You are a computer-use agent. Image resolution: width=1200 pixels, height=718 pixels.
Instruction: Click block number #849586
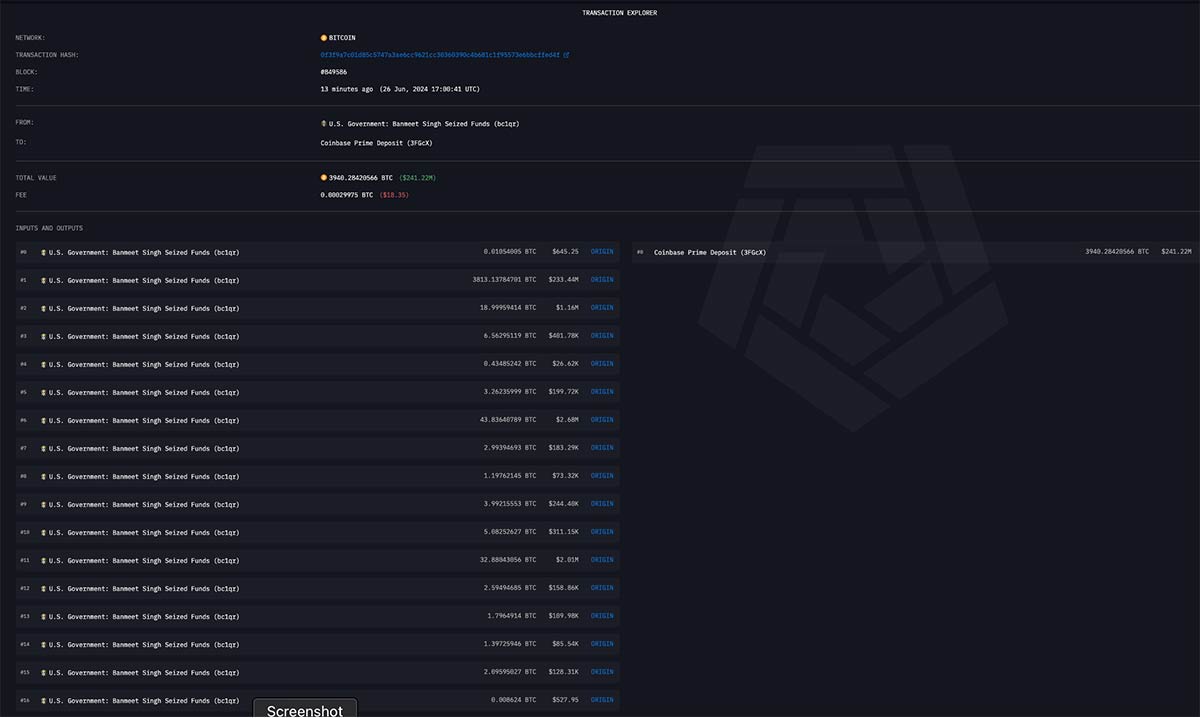334,72
